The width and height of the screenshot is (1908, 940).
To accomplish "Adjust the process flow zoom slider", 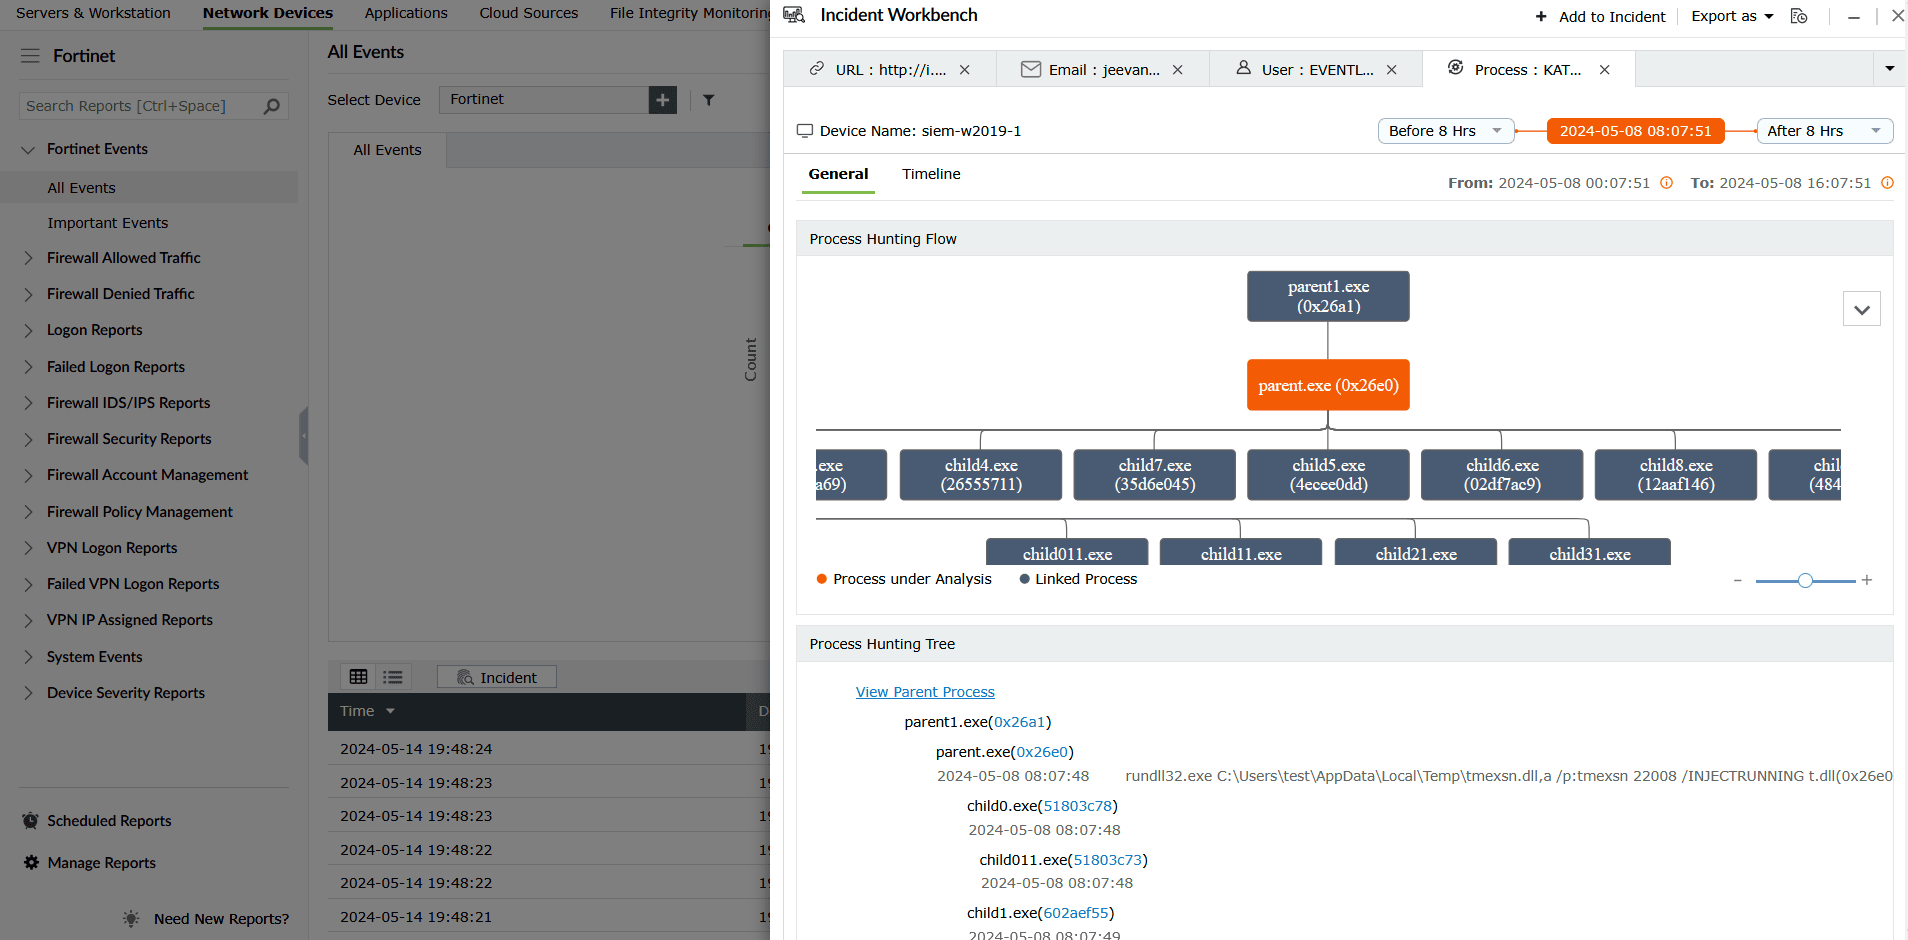I will (x=1803, y=580).
